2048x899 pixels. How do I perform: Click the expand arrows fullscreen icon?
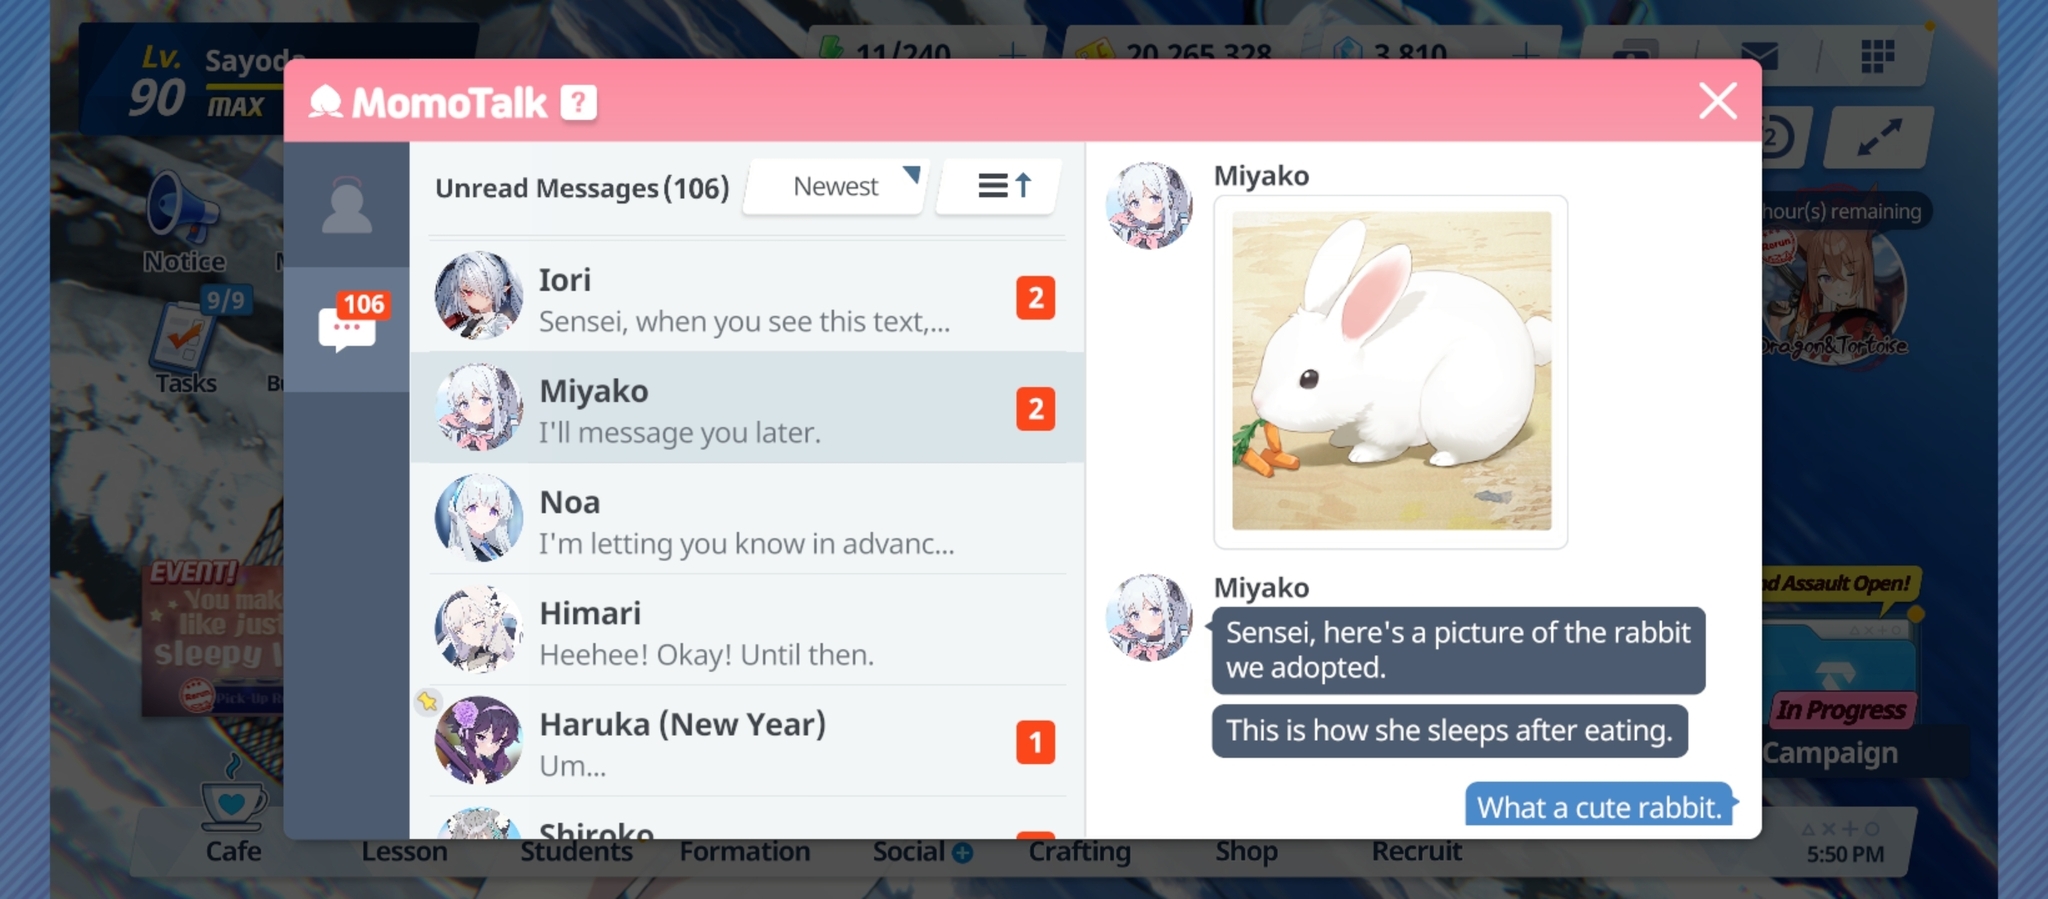(1879, 138)
